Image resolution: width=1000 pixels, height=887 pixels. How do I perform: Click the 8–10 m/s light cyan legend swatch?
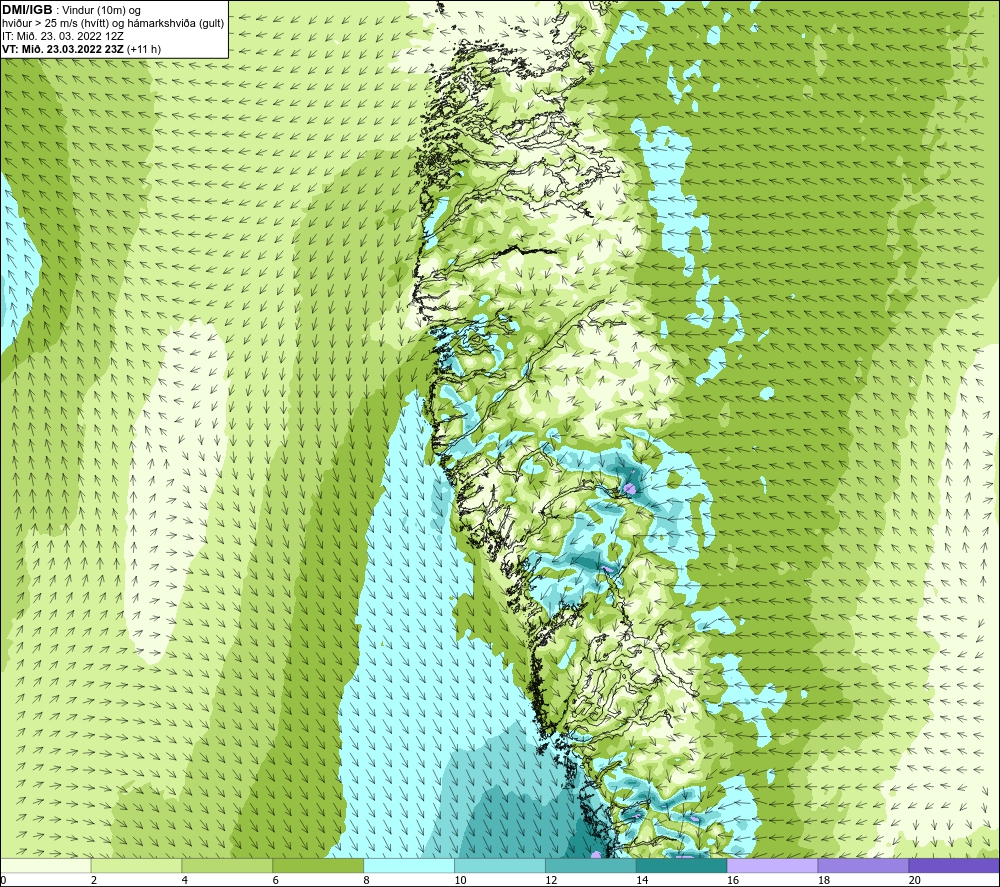tap(409, 866)
